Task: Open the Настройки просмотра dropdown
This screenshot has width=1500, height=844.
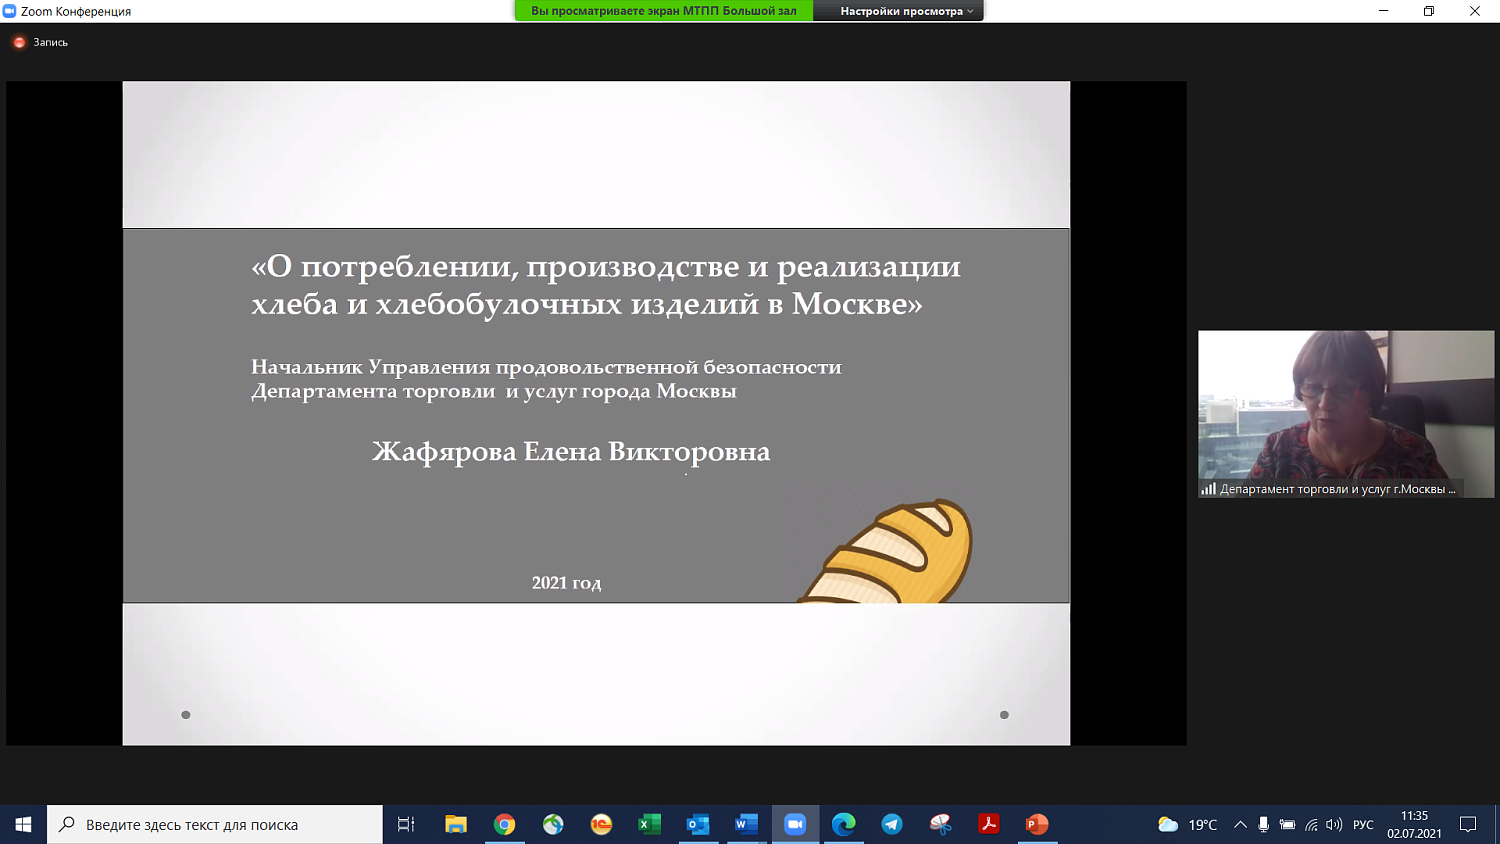Action: tap(898, 11)
